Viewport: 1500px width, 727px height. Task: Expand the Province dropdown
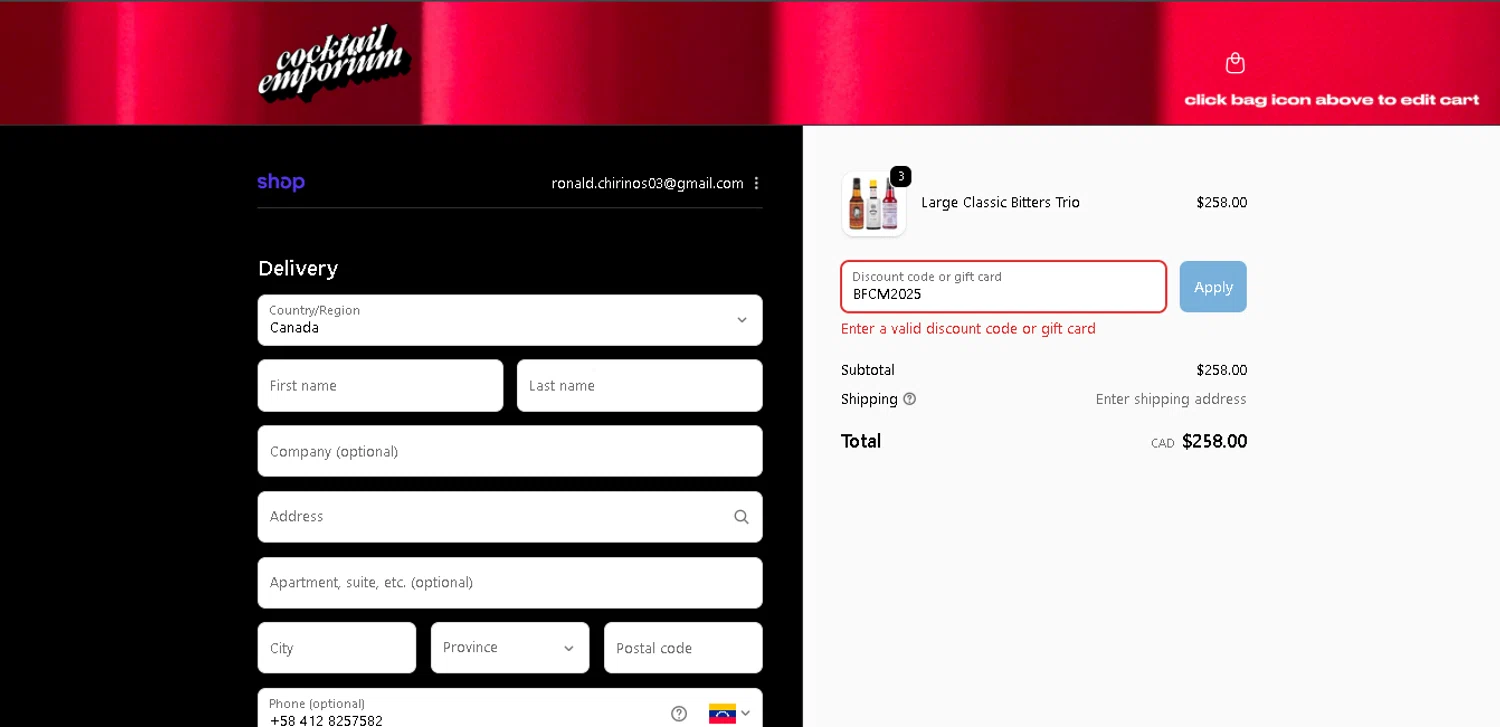[510, 648]
